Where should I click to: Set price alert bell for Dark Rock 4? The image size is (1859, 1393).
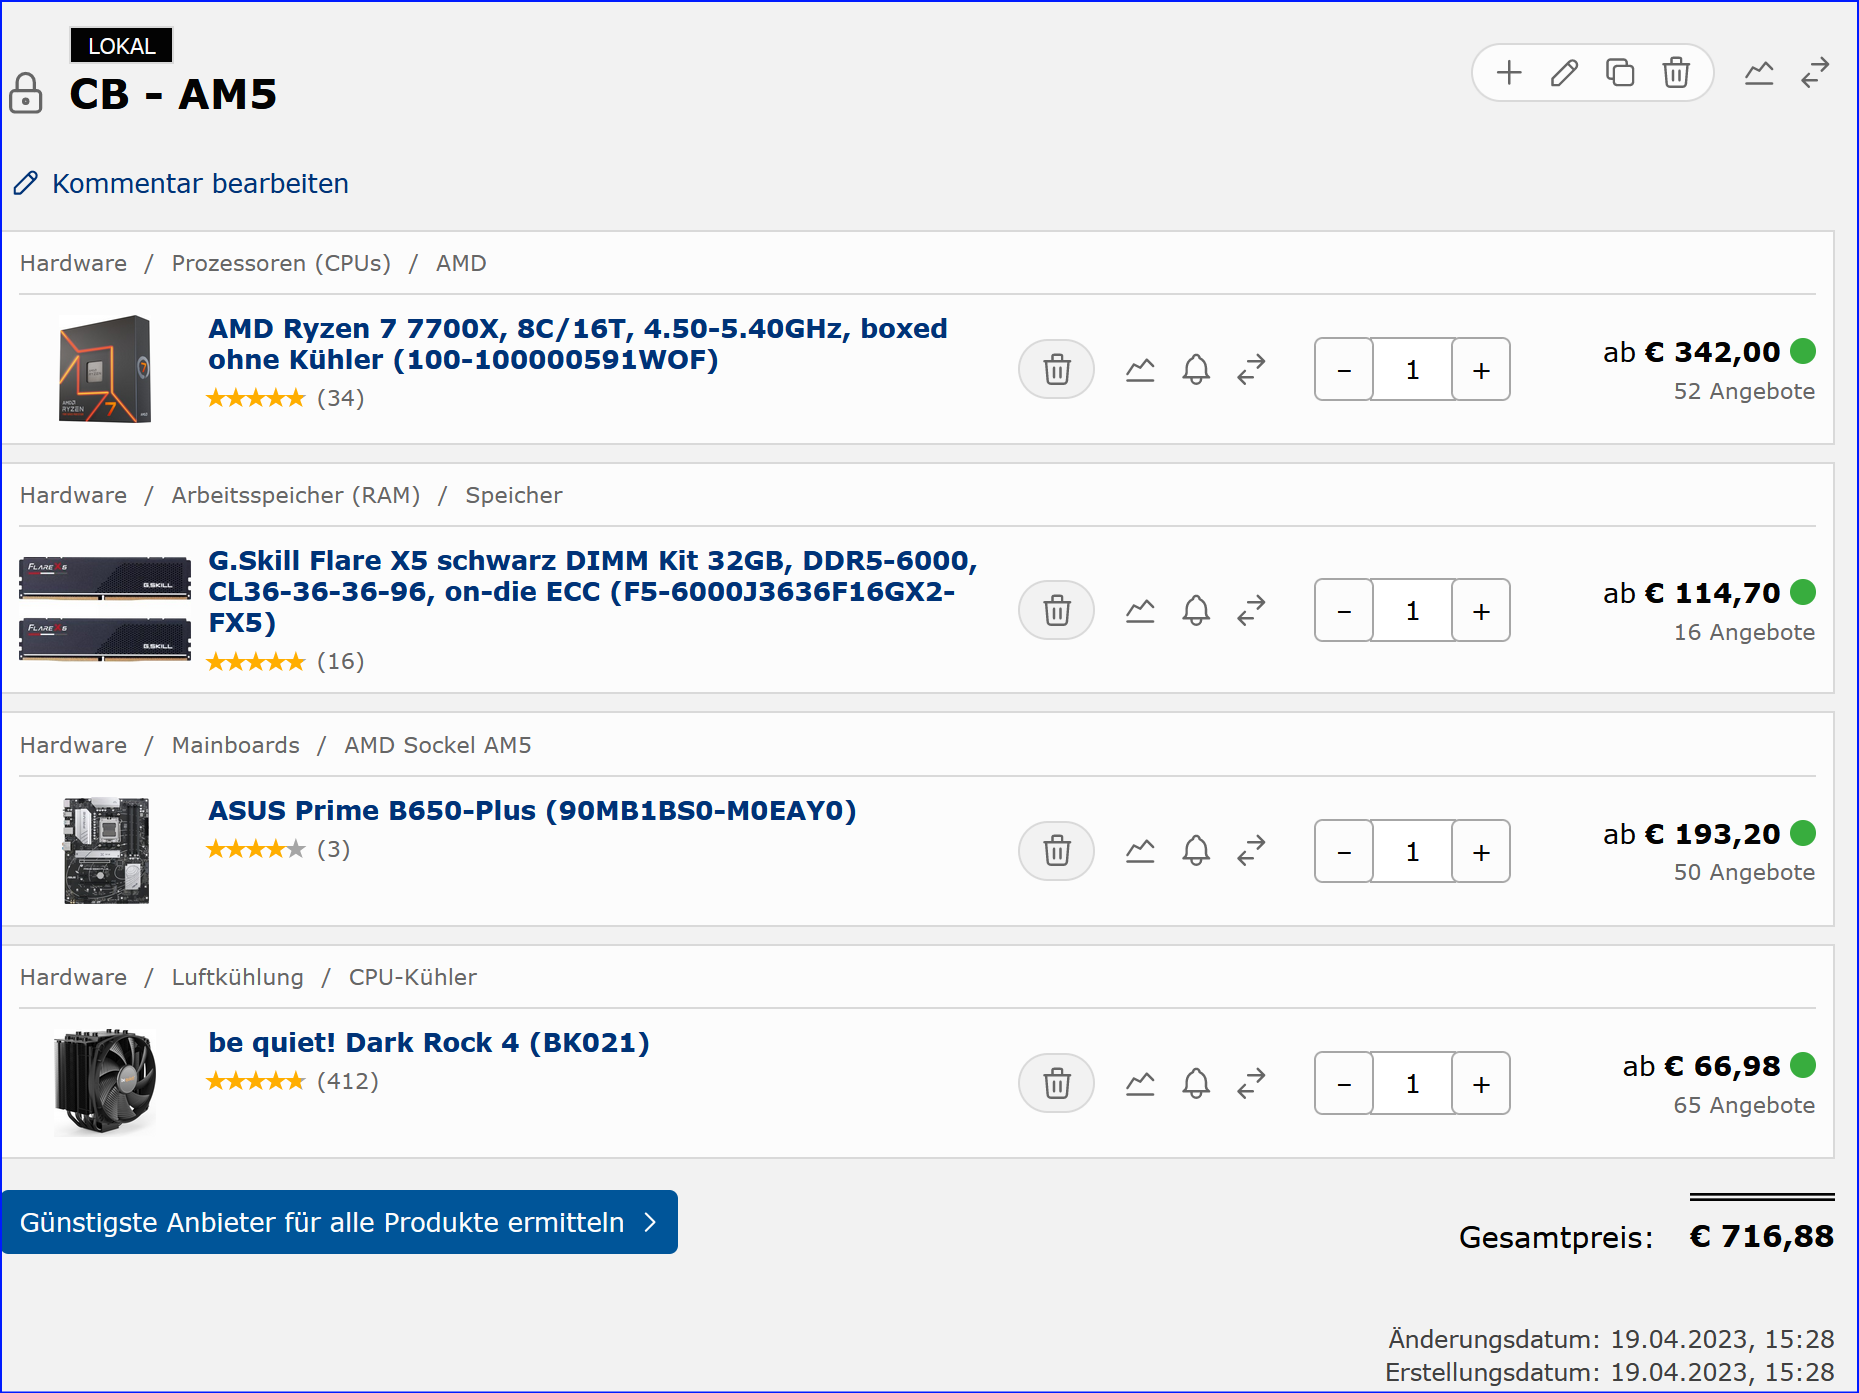click(x=1196, y=1083)
